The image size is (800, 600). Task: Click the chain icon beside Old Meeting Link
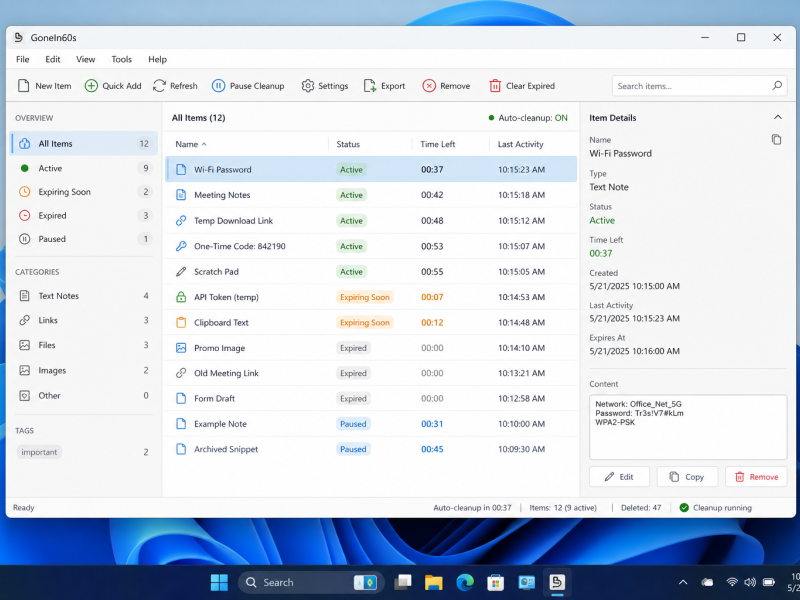coord(181,373)
